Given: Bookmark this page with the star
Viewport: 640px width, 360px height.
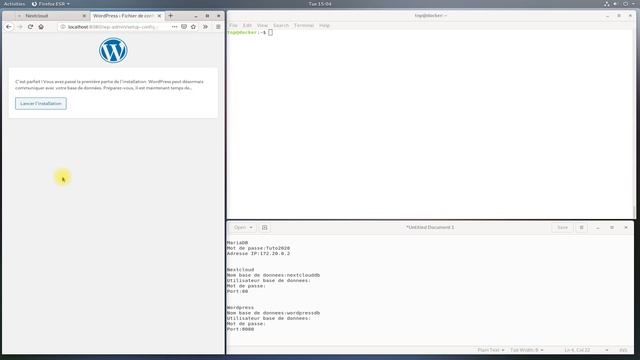Looking at the screenshot, I should 193,27.
